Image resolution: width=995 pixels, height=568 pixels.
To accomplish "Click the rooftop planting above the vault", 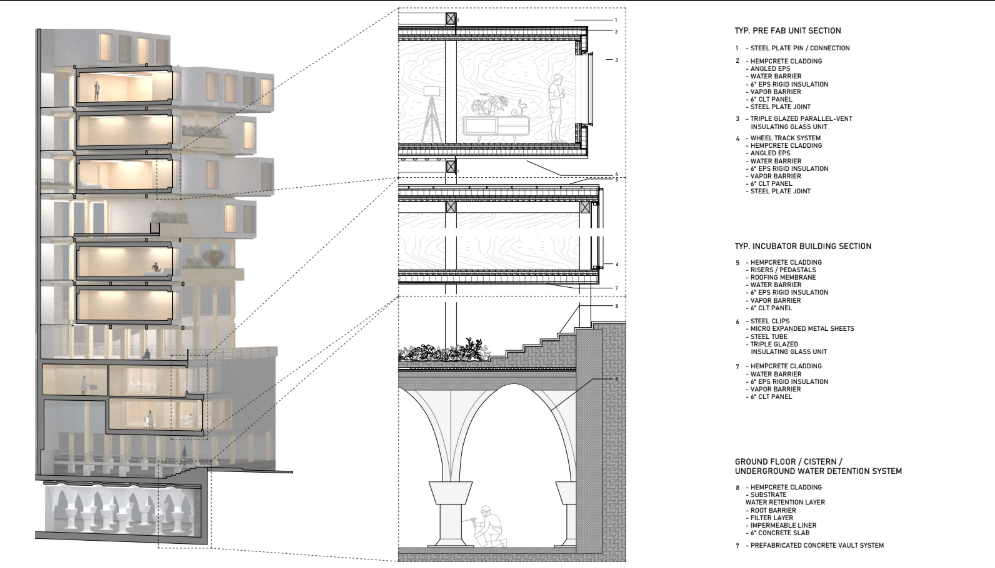I will (444, 352).
